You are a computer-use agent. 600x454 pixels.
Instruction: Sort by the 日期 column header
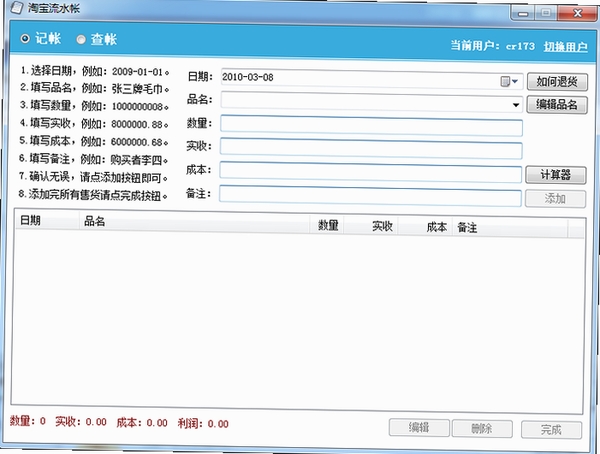tap(47, 220)
